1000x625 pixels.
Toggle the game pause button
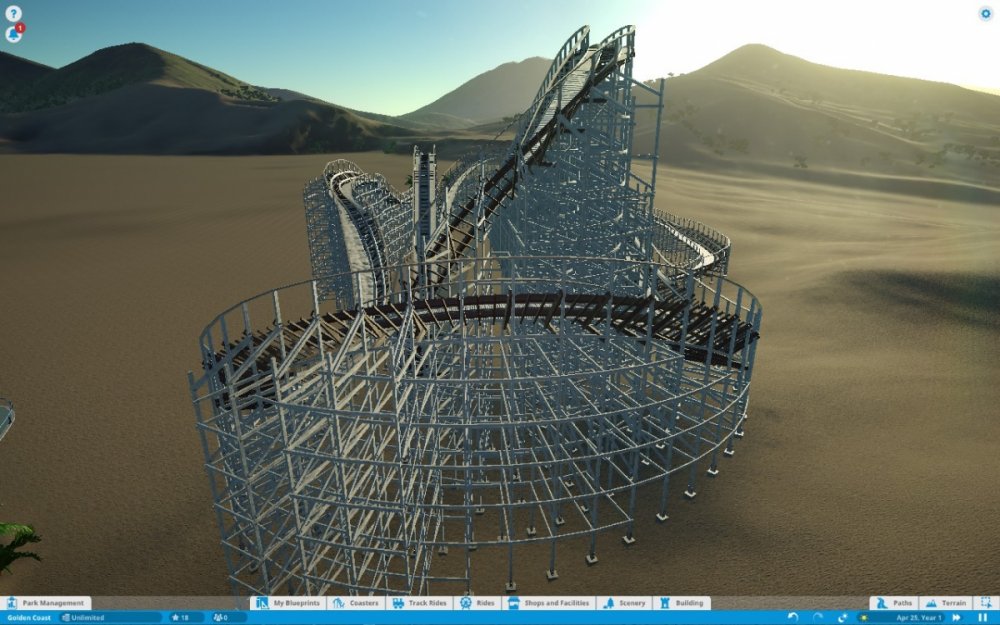tap(982, 618)
